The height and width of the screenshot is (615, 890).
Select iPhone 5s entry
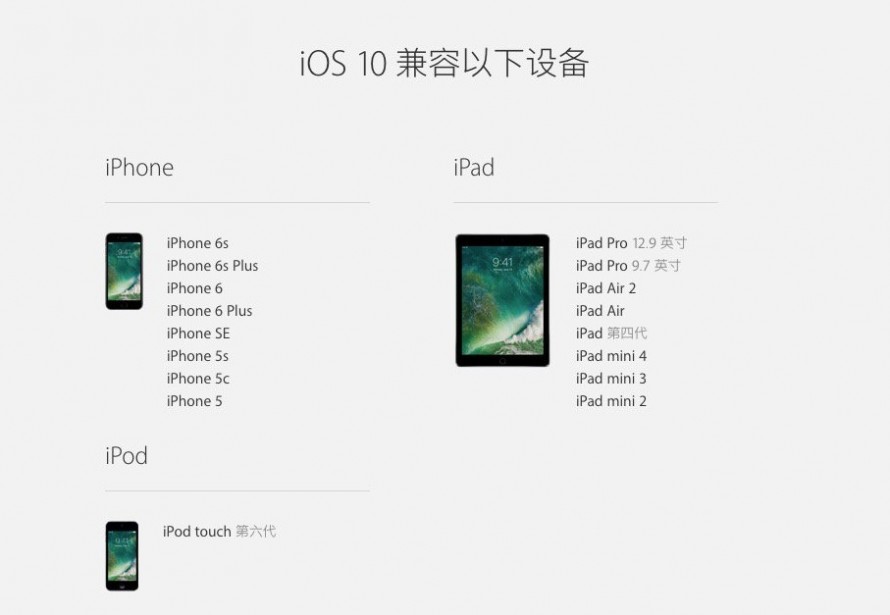198,356
